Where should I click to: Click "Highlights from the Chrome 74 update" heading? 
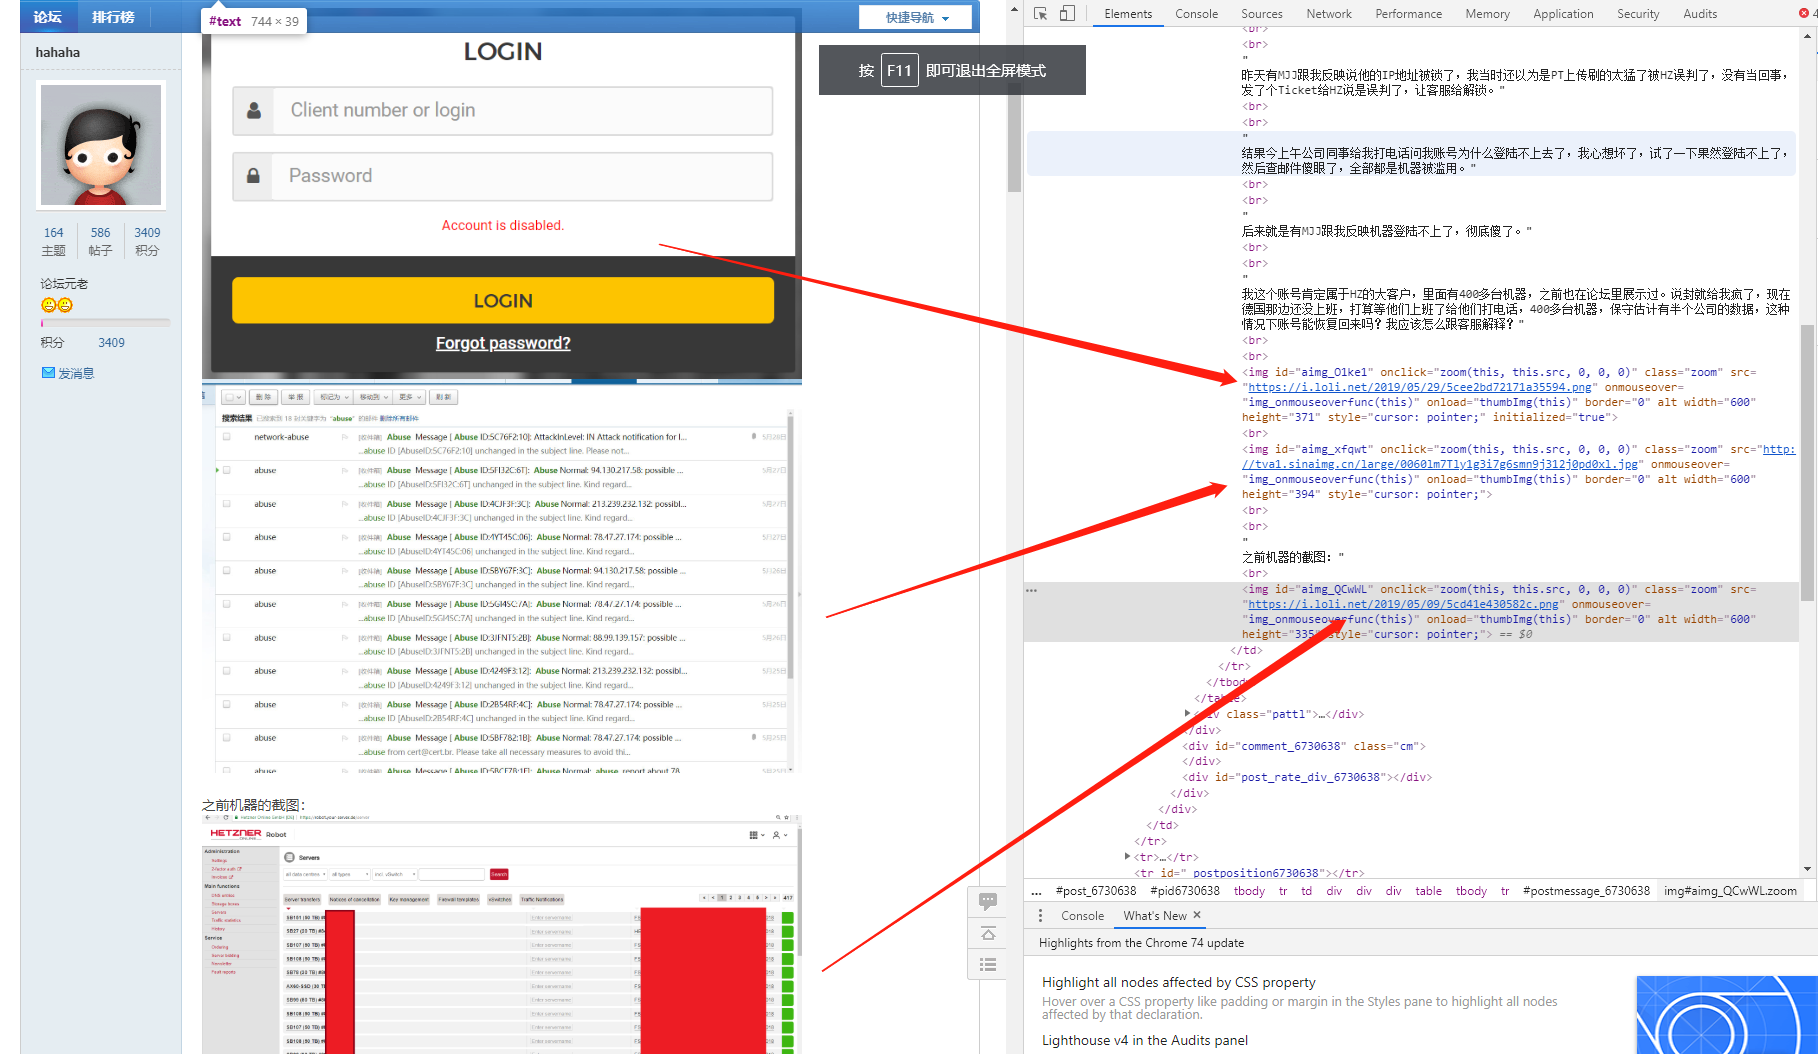[1141, 943]
